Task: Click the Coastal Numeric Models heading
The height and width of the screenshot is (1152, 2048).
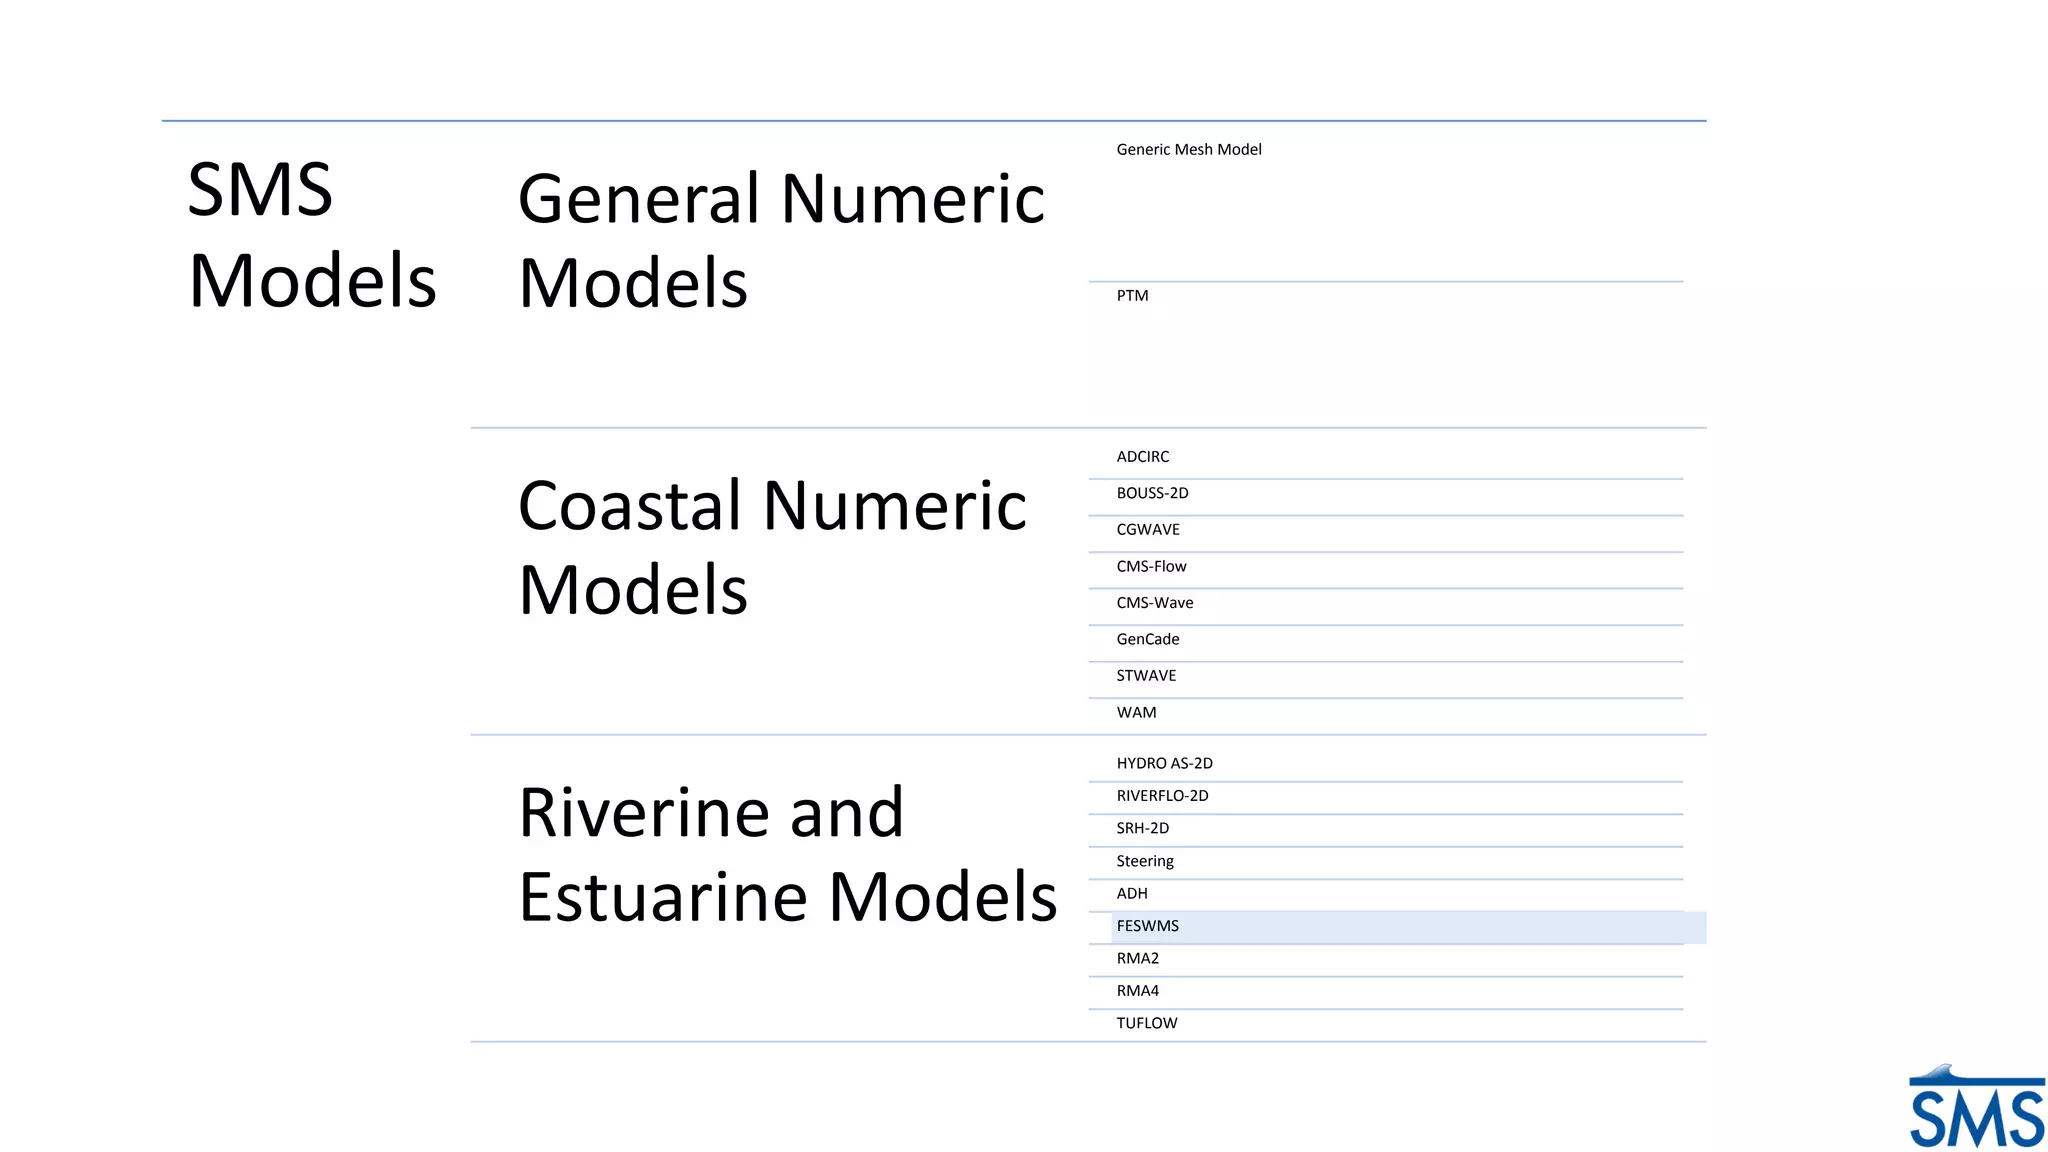Action: click(771, 546)
